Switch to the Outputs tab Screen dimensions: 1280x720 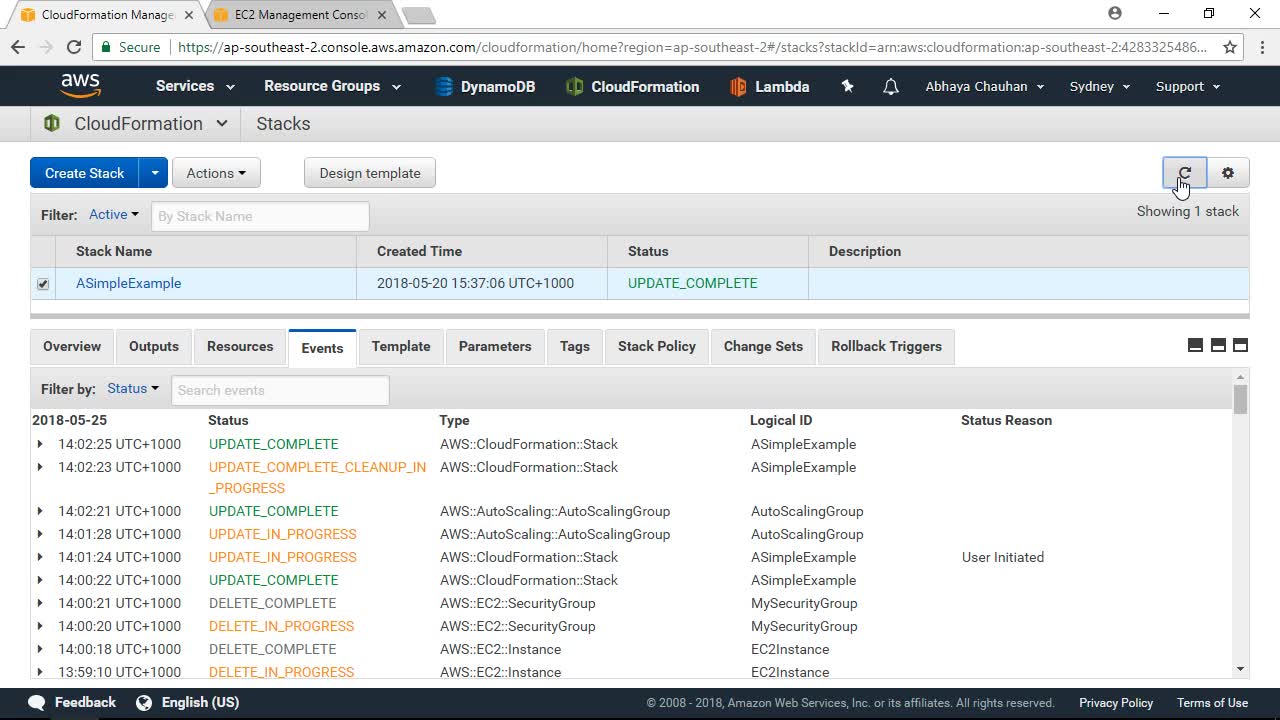154,346
